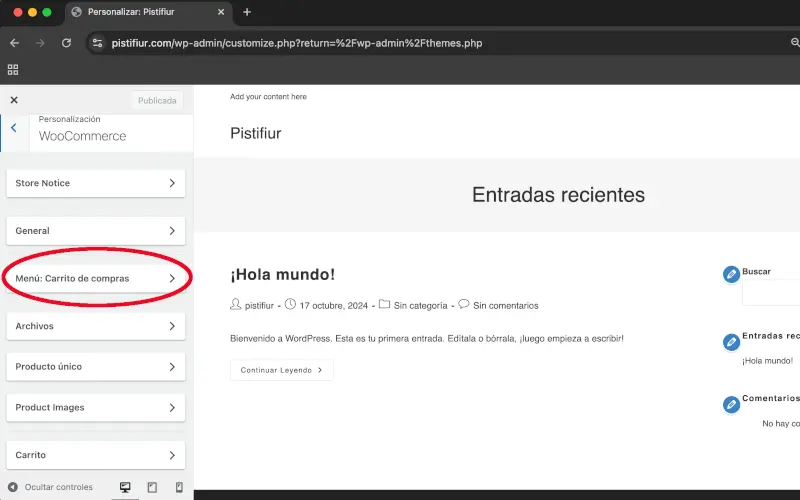The width and height of the screenshot is (800, 500).
Task: Expand General via its chevron
Action: pos(172,231)
